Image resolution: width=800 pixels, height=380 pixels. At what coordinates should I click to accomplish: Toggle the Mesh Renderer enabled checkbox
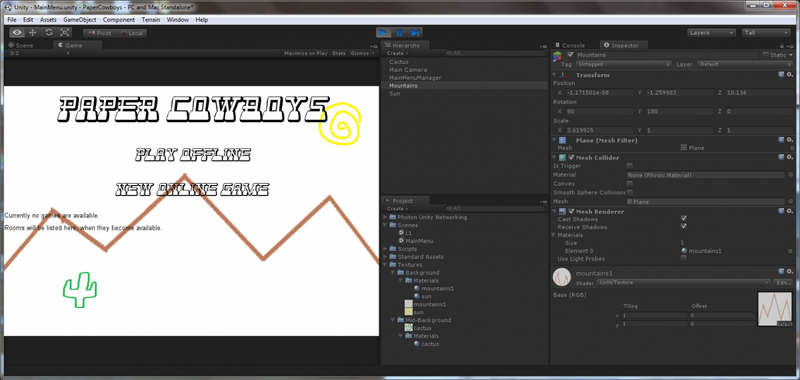pos(571,211)
